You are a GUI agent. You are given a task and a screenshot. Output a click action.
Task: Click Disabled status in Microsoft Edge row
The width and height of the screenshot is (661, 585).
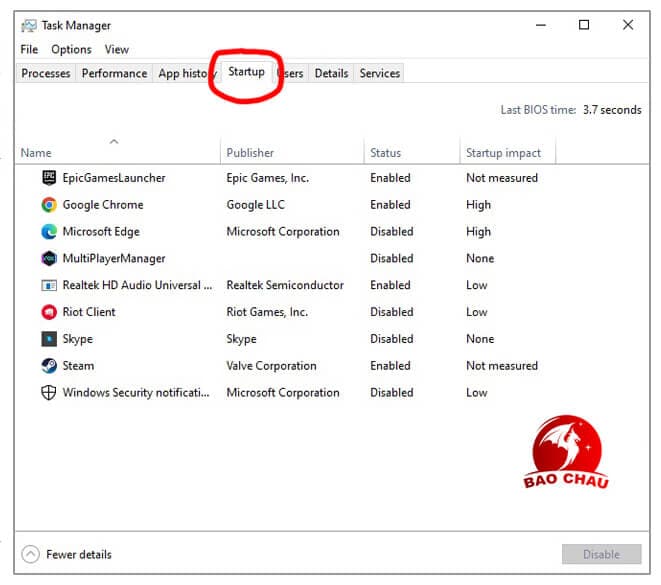(x=392, y=231)
